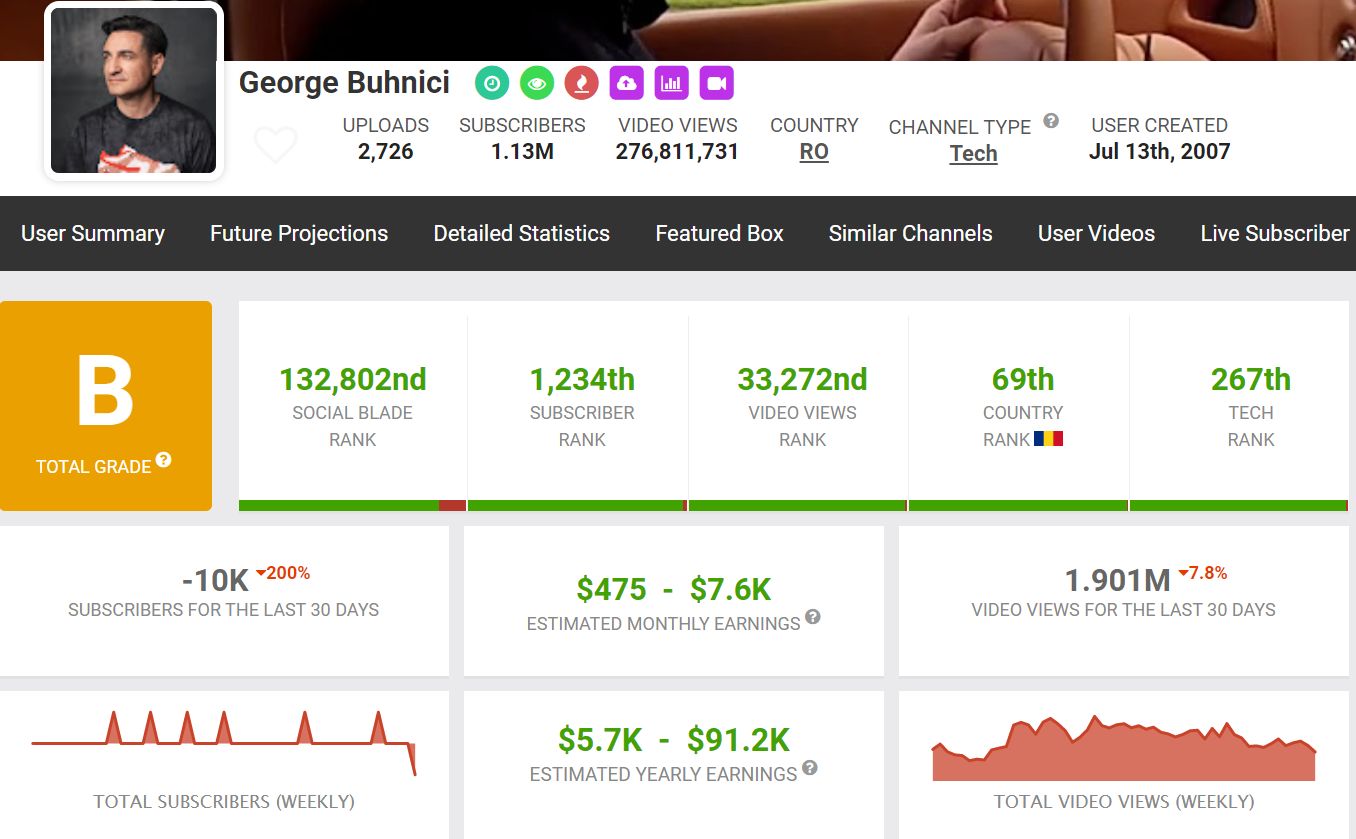
Task: Select the User Videos tab
Action: point(1096,234)
